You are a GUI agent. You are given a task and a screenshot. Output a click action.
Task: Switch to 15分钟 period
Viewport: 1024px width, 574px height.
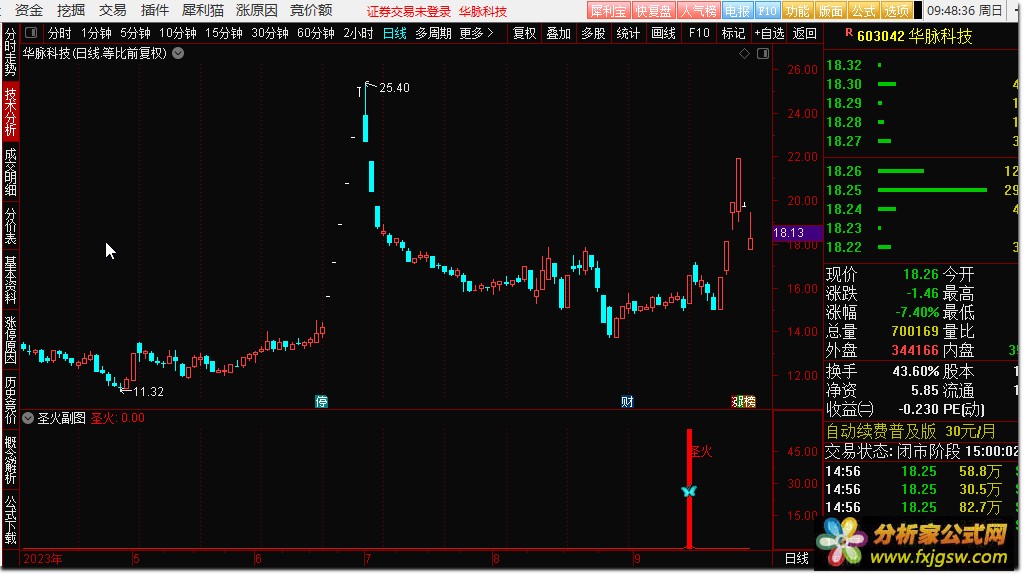point(223,33)
